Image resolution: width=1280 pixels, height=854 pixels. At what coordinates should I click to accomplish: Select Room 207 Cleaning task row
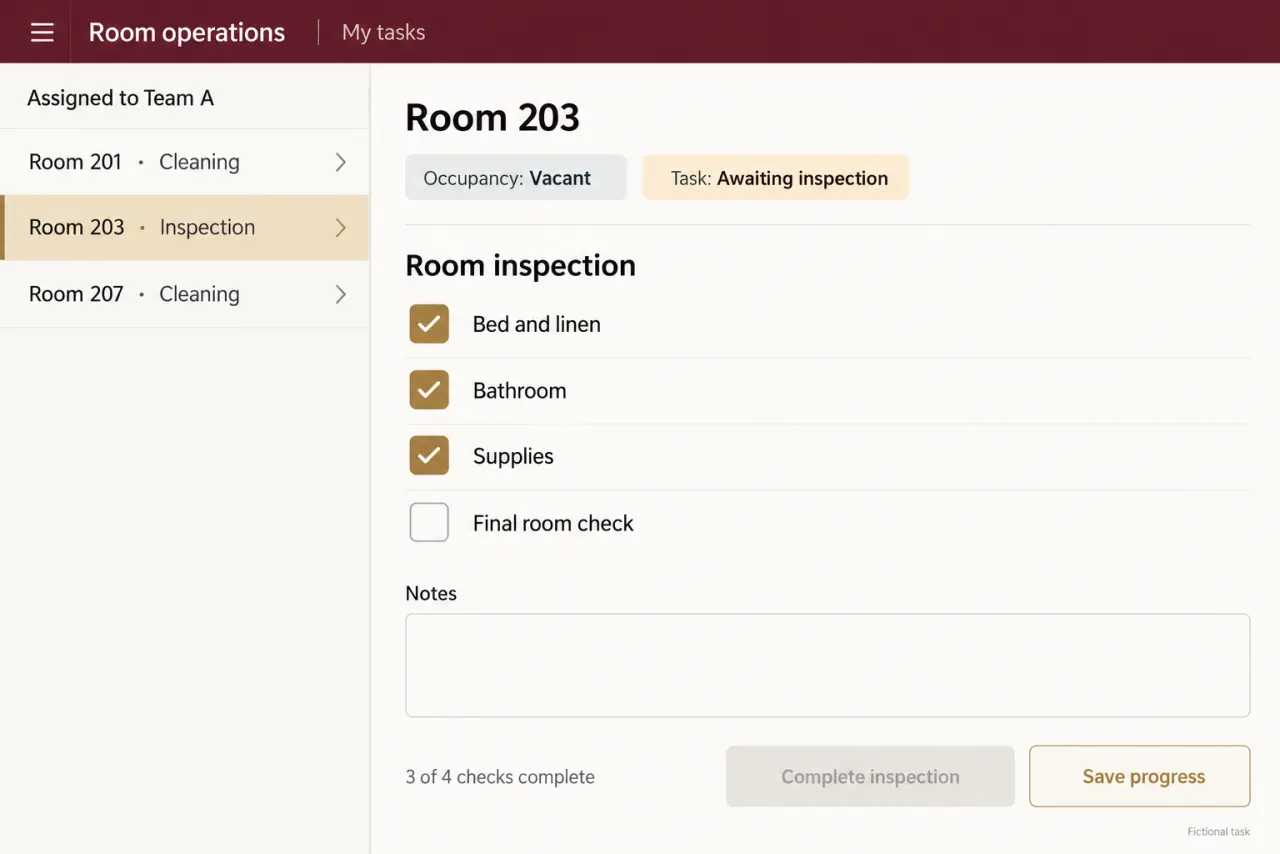click(x=185, y=294)
